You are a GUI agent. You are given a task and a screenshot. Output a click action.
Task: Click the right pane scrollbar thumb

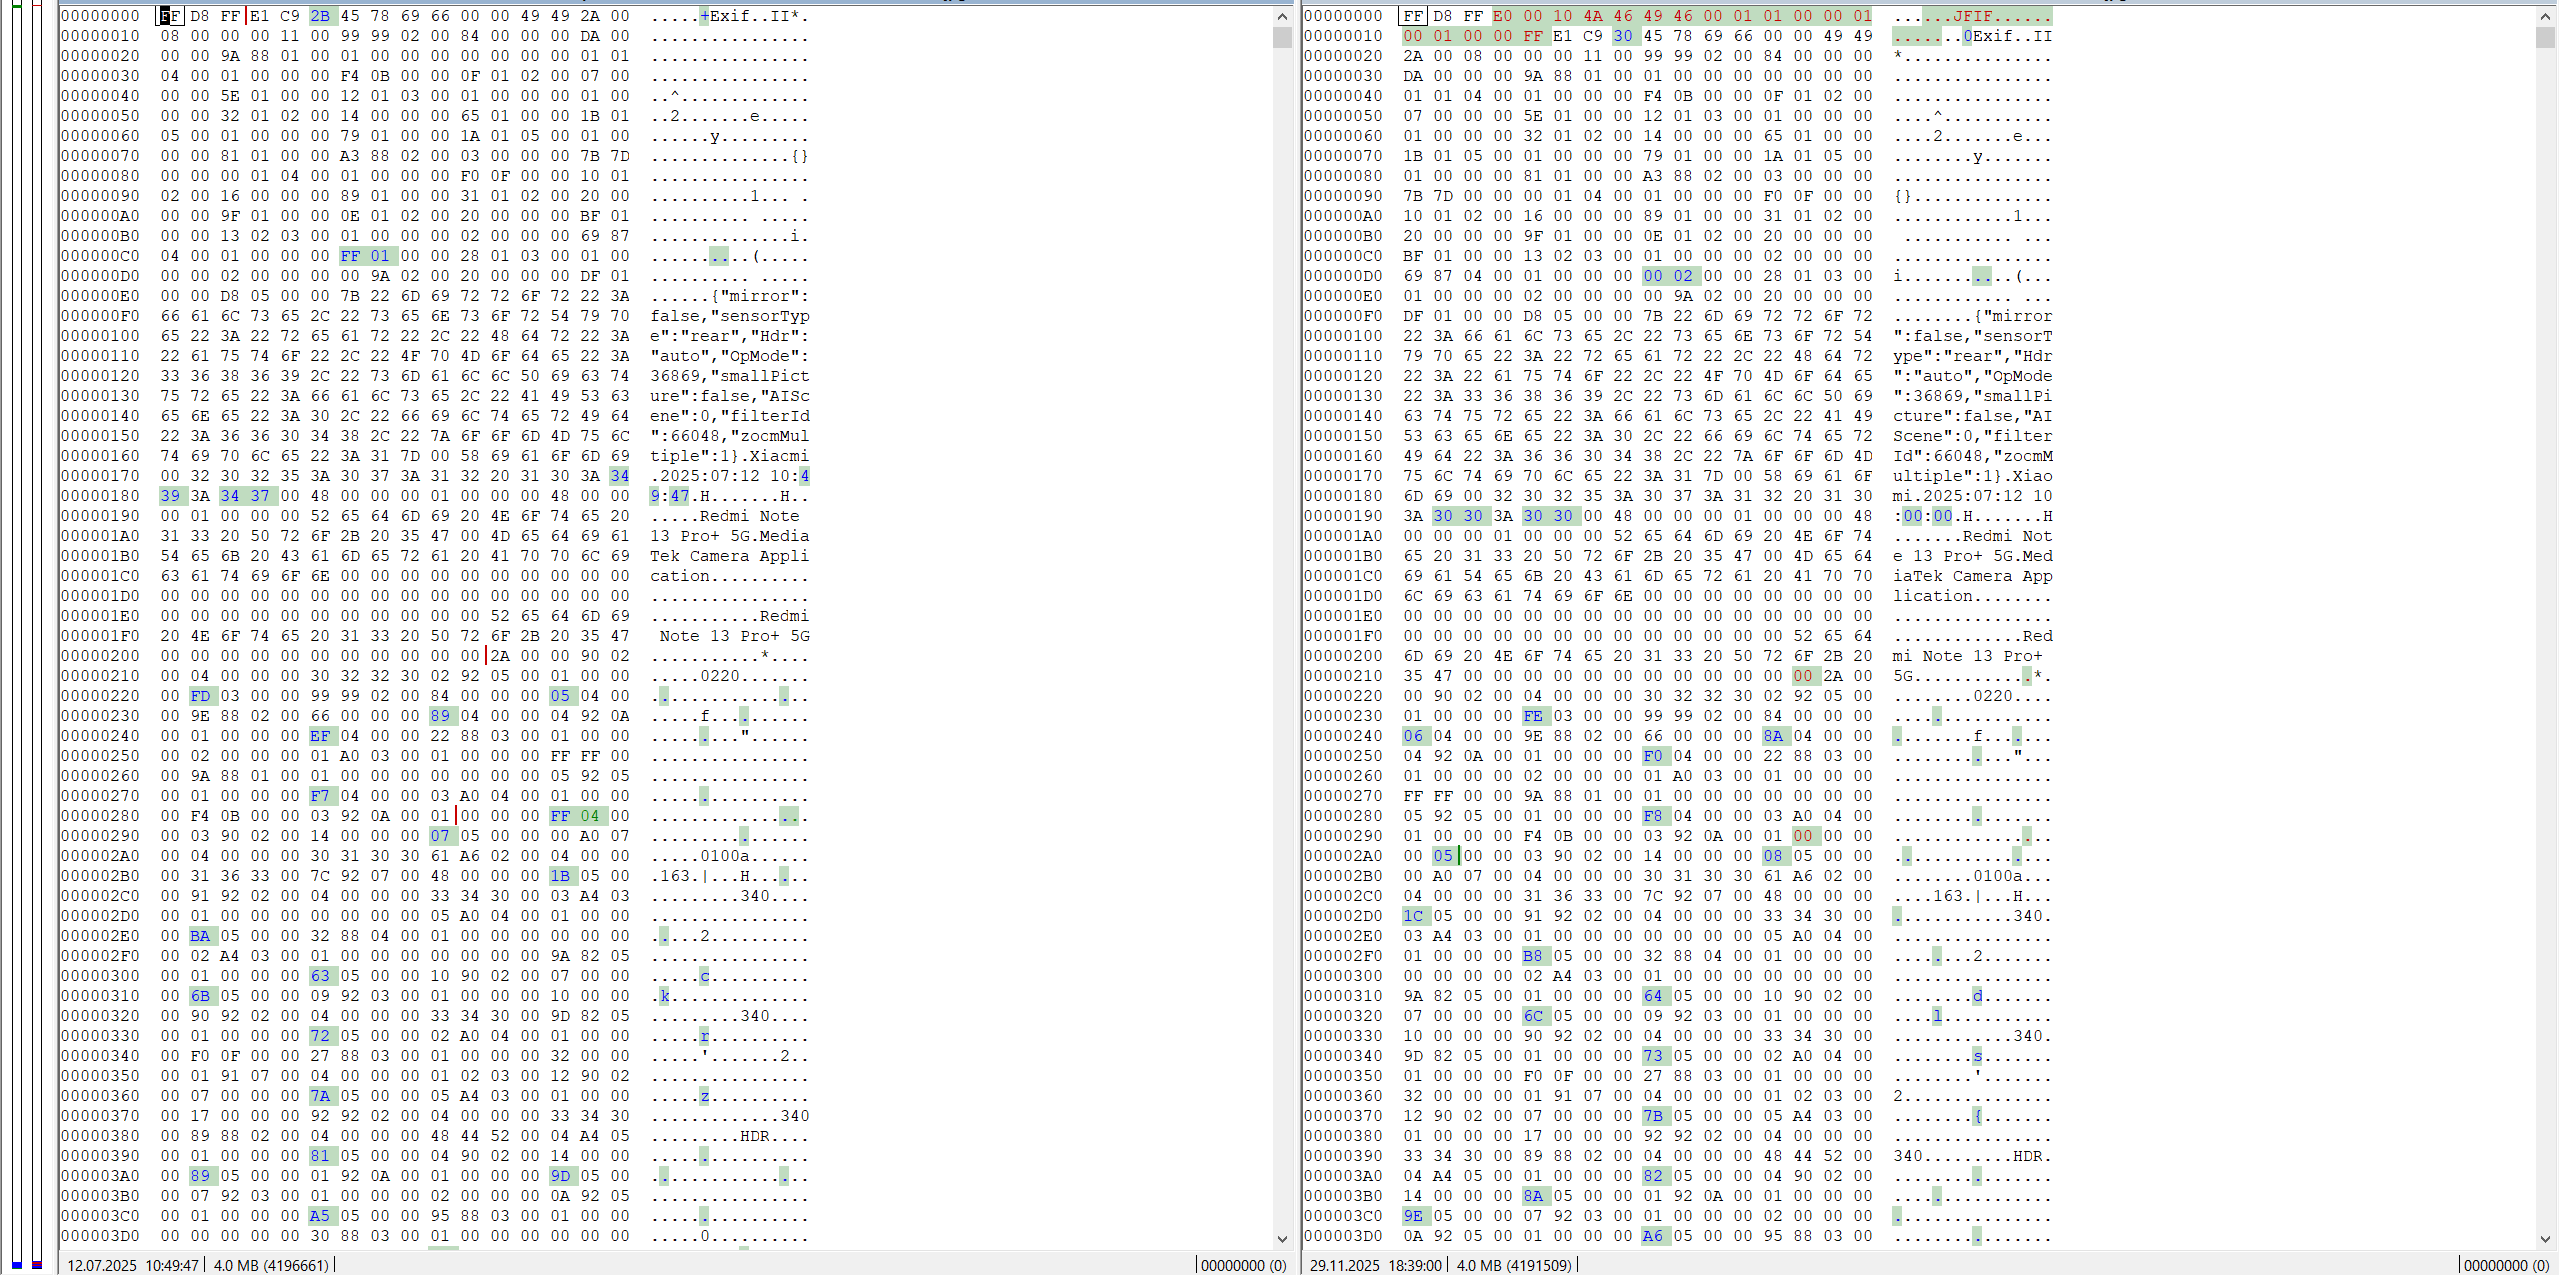(2545, 38)
